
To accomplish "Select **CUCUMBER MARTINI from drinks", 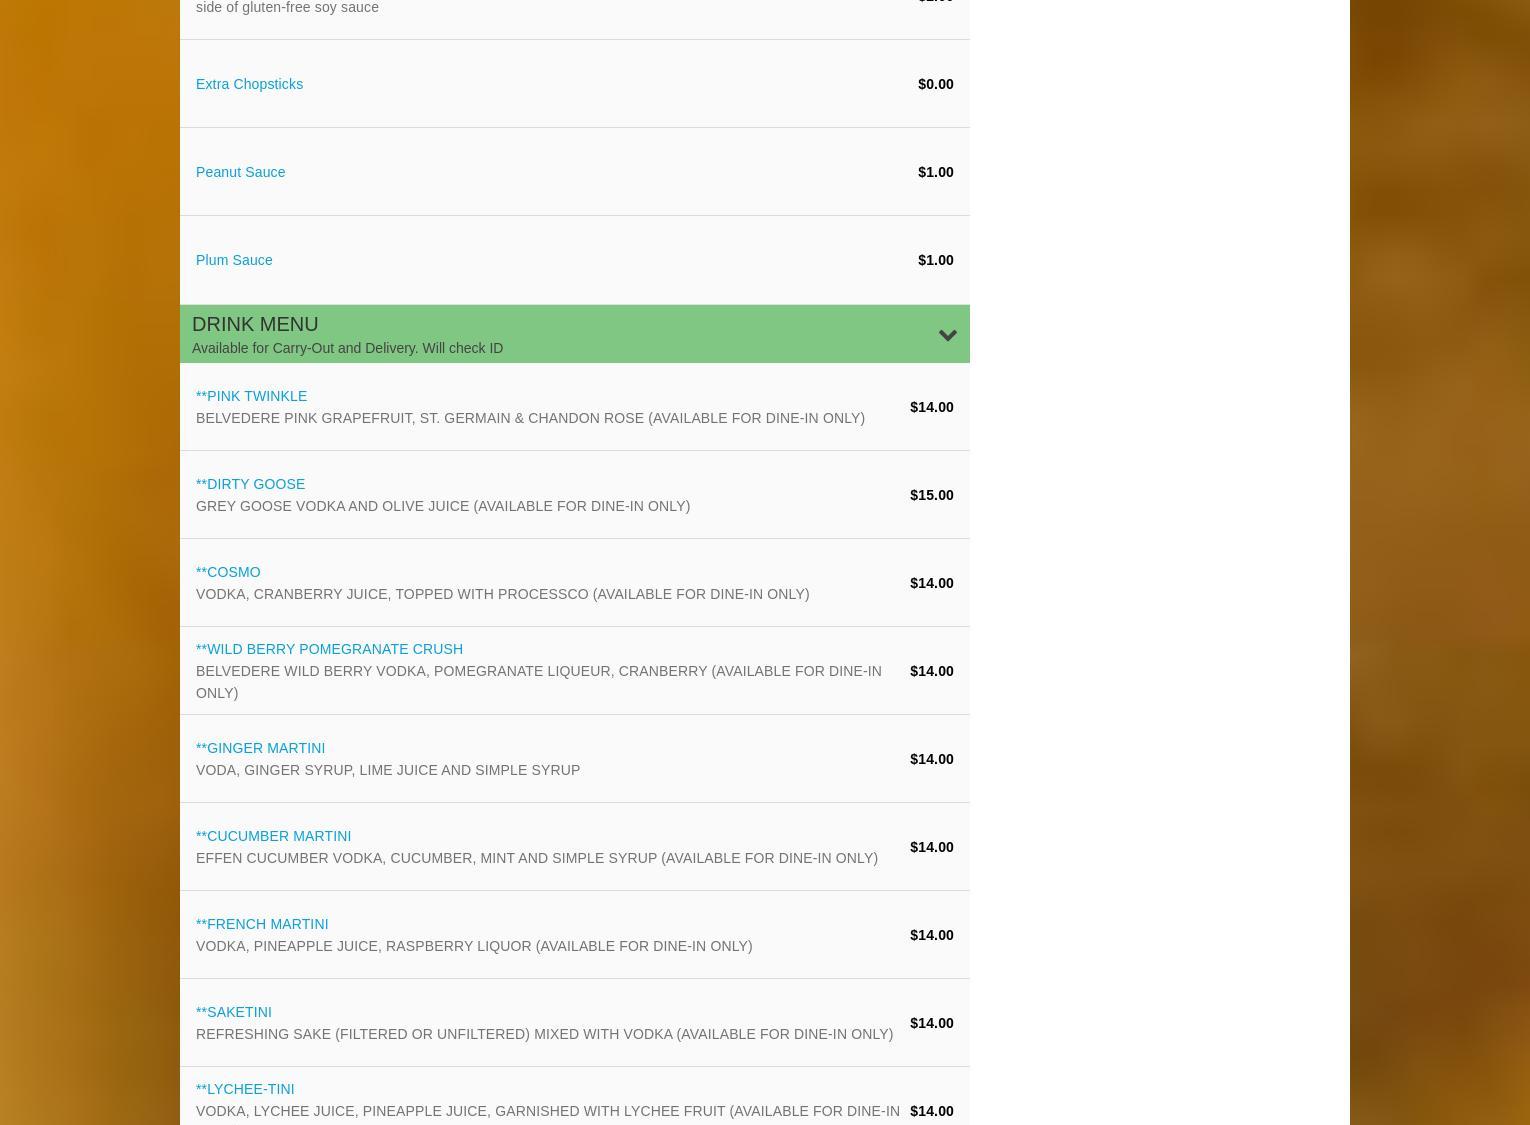I will pos(273,836).
